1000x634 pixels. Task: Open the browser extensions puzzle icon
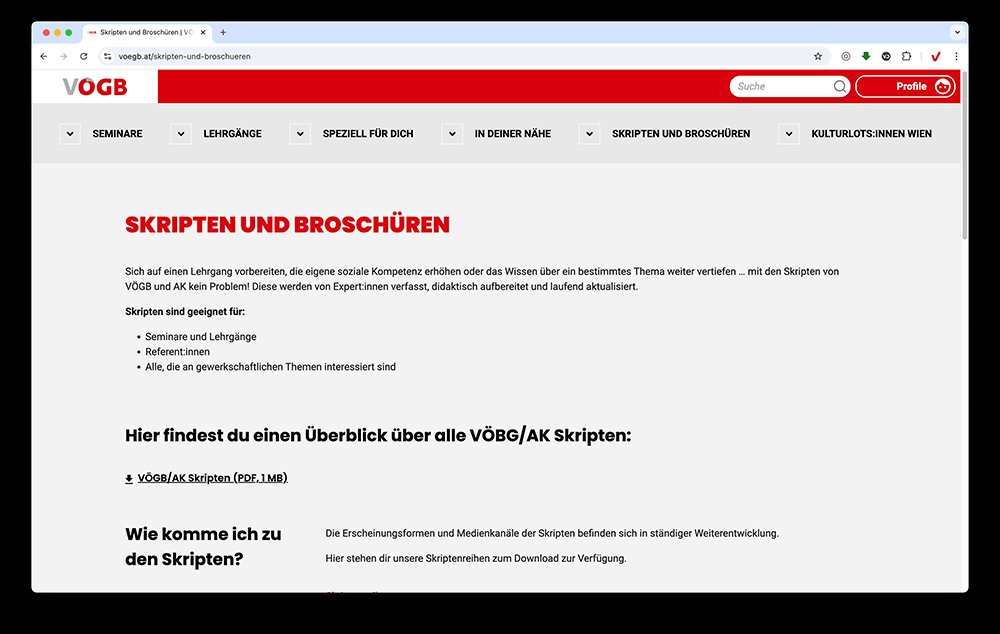tap(906, 56)
